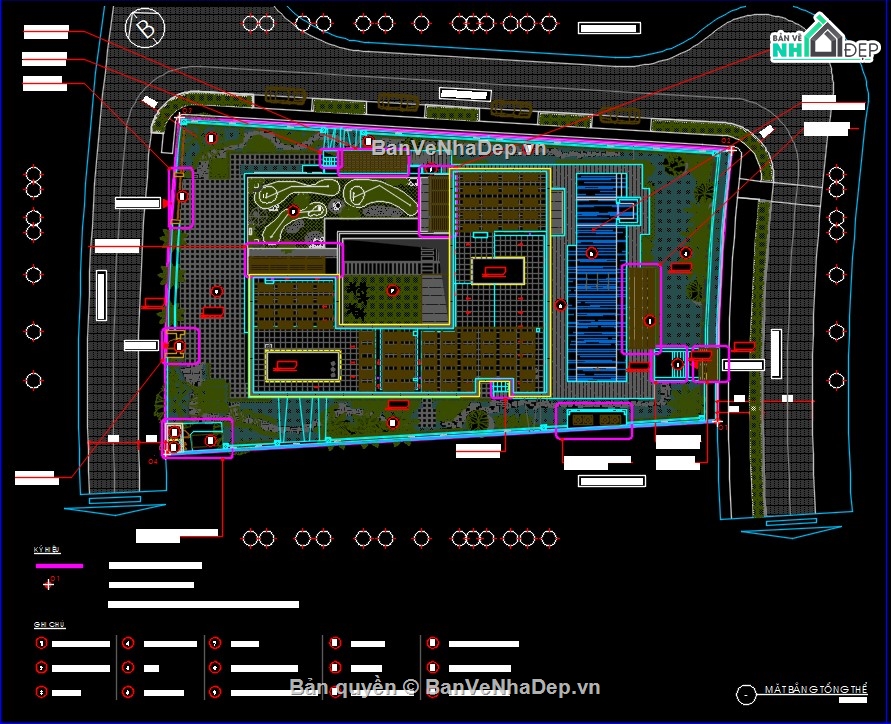Click the MẶT BẰNG TỔNG THỂ drawing title
The height and width of the screenshot is (724, 891).
(815, 691)
